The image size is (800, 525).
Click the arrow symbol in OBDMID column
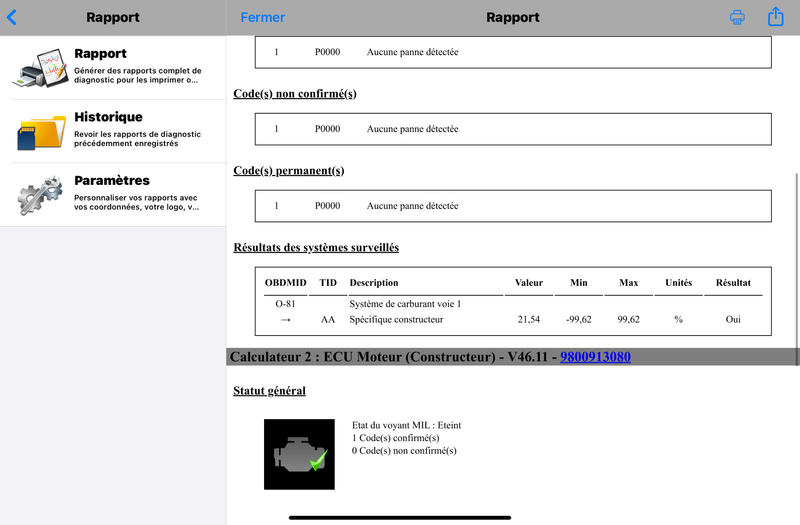pos(286,320)
